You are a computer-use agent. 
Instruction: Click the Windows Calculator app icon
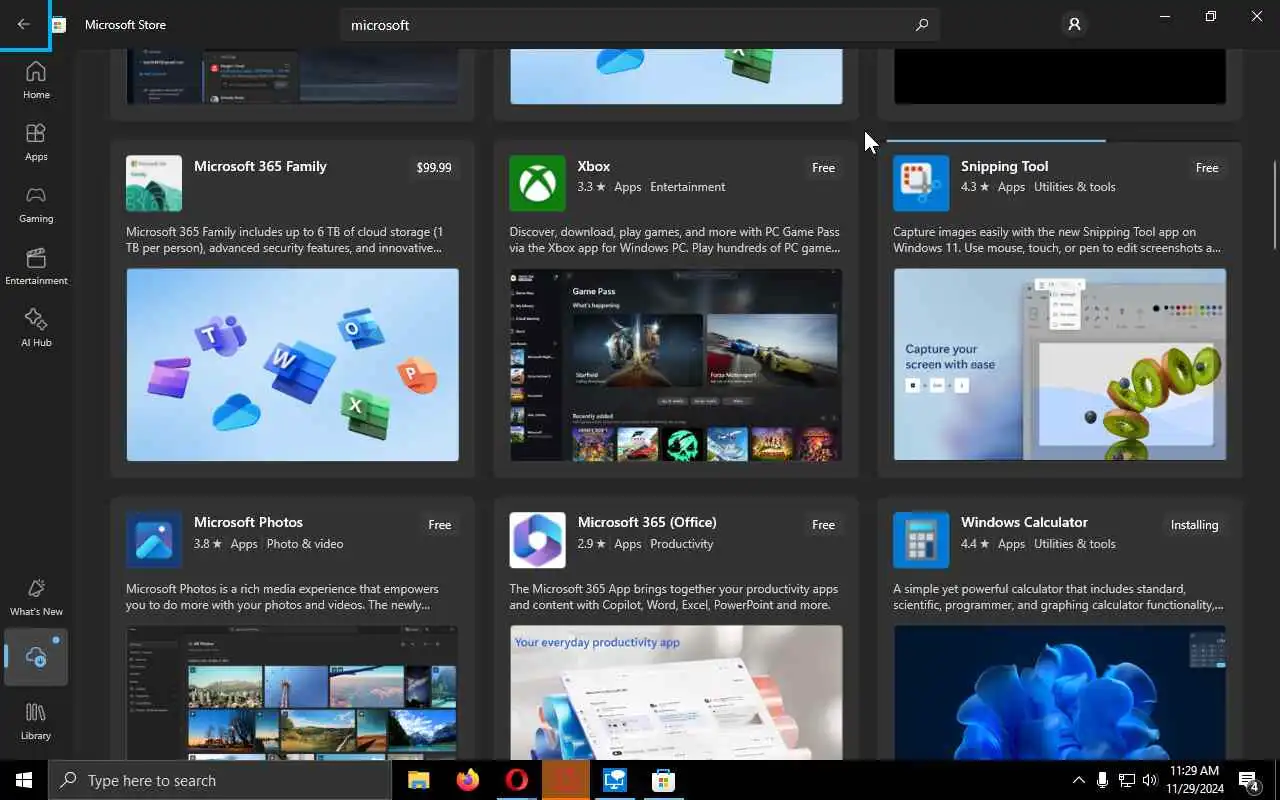click(x=921, y=540)
